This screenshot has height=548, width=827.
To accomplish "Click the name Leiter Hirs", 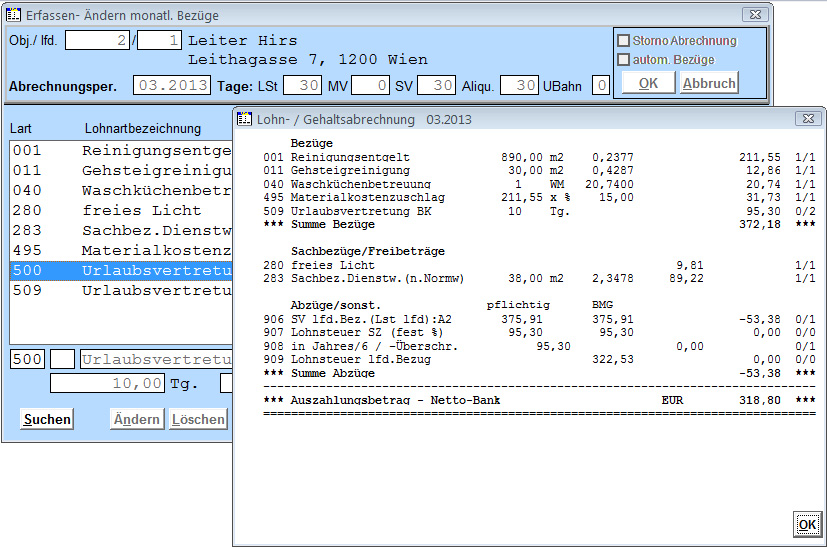I will [243, 40].
